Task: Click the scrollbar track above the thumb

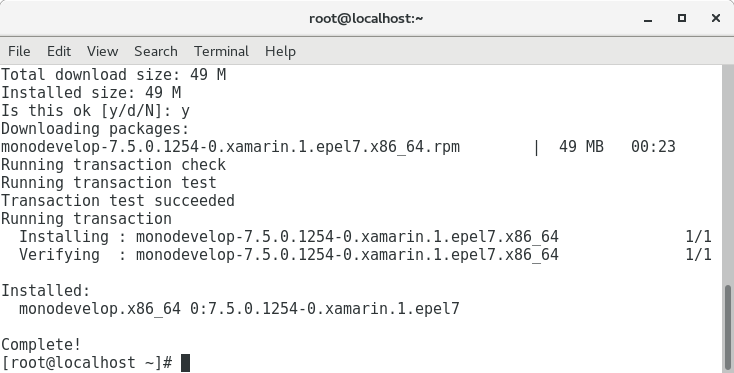Action: [x=728, y=176]
